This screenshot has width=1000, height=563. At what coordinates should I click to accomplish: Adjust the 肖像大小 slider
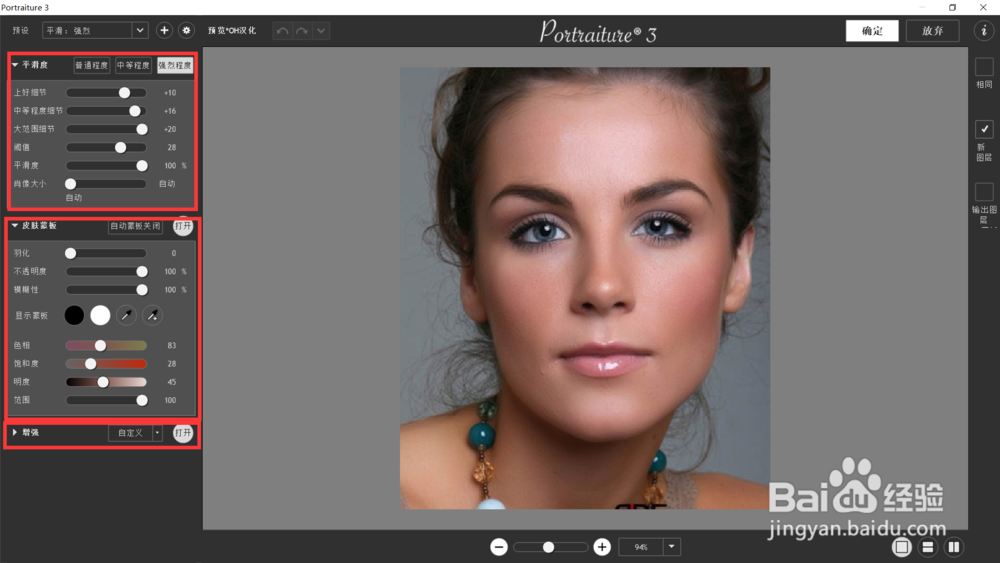(x=107, y=184)
